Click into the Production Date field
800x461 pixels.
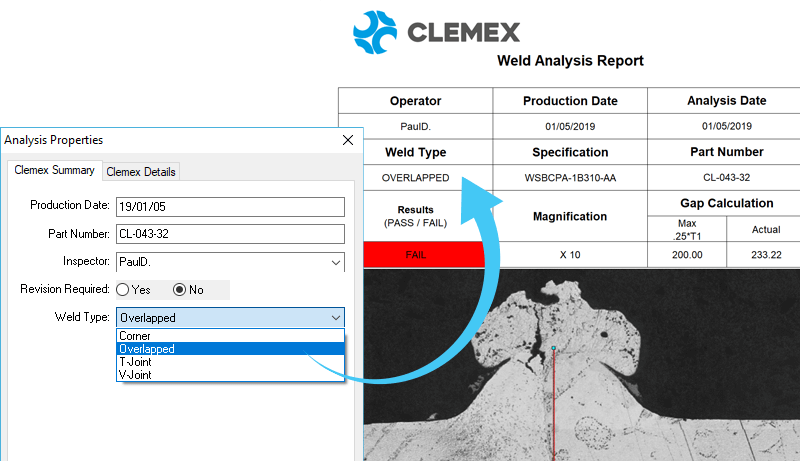[x=230, y=207]
